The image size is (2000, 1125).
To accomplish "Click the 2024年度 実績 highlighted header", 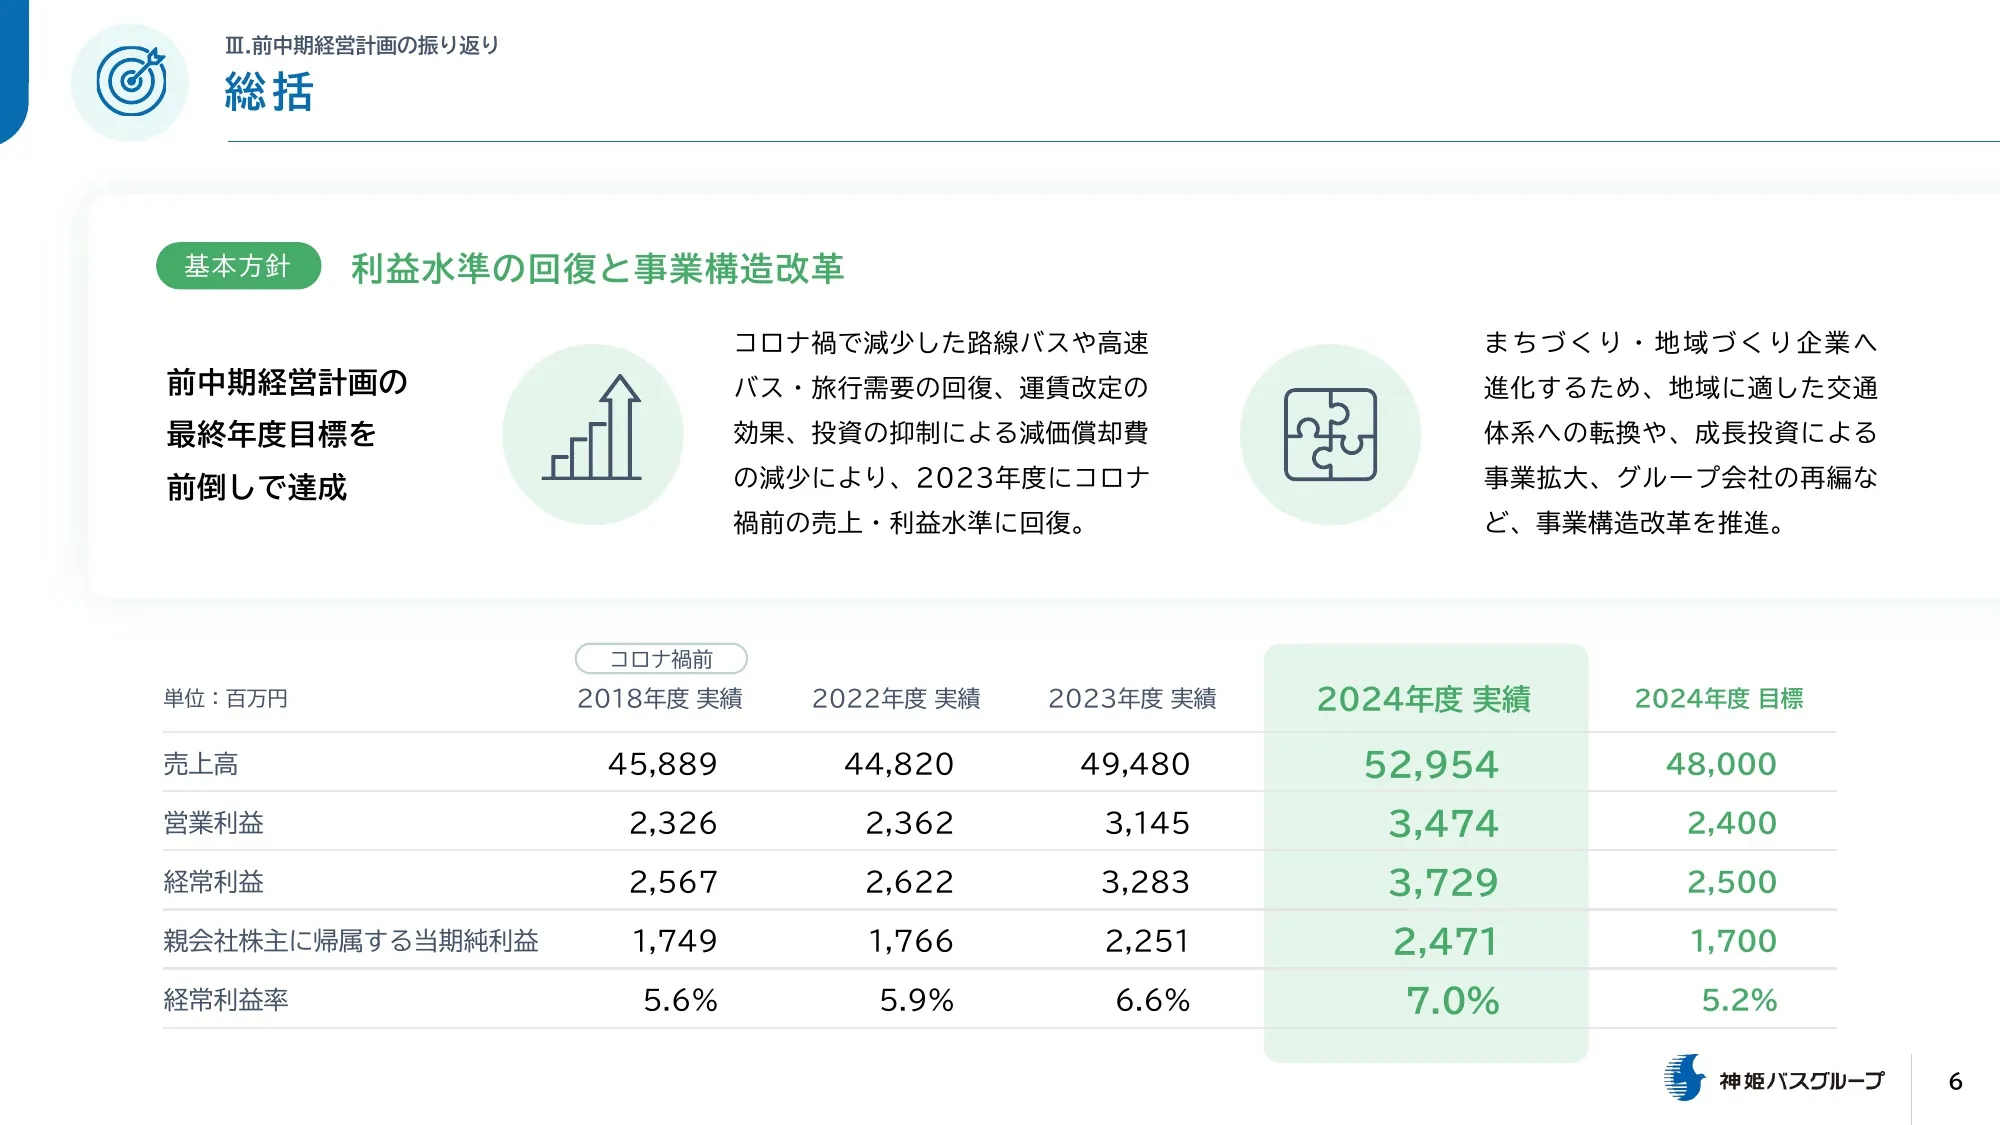I will tap(1424, 699).
